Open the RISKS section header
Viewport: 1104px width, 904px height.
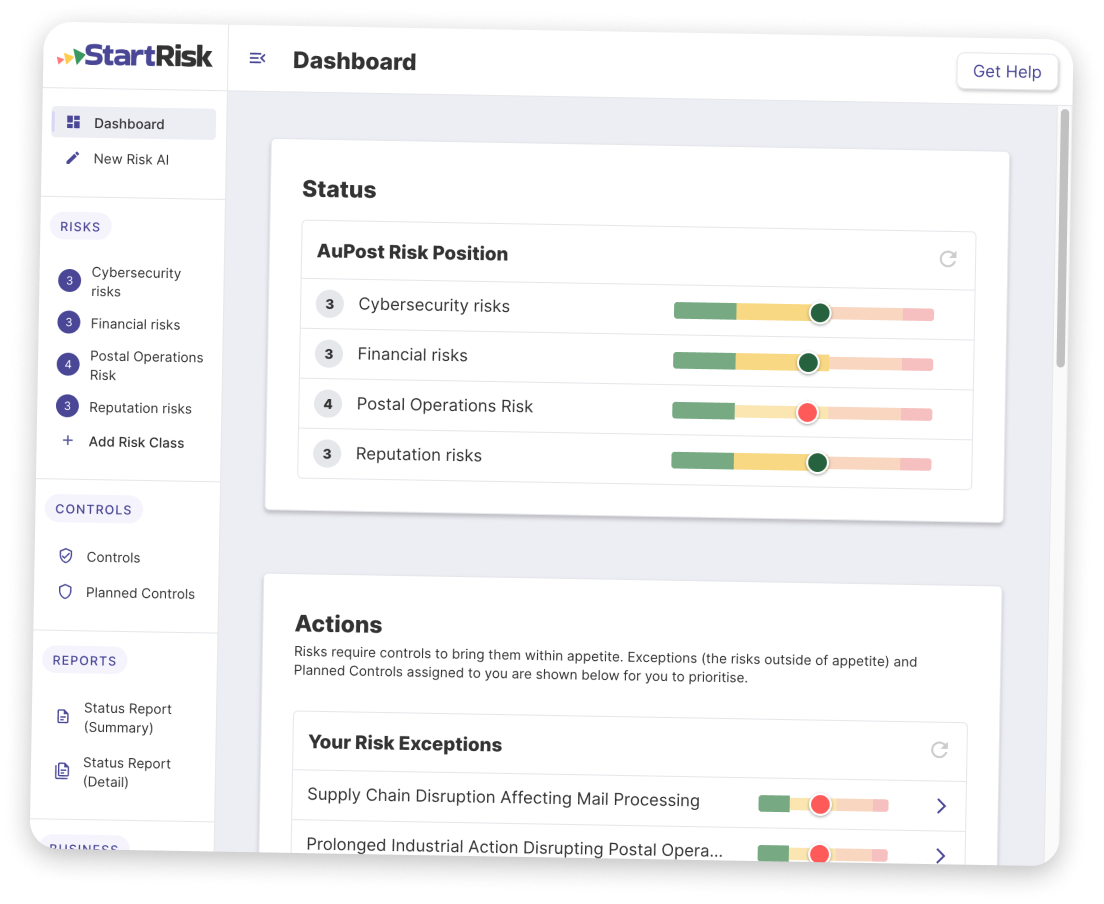[80, 226]
